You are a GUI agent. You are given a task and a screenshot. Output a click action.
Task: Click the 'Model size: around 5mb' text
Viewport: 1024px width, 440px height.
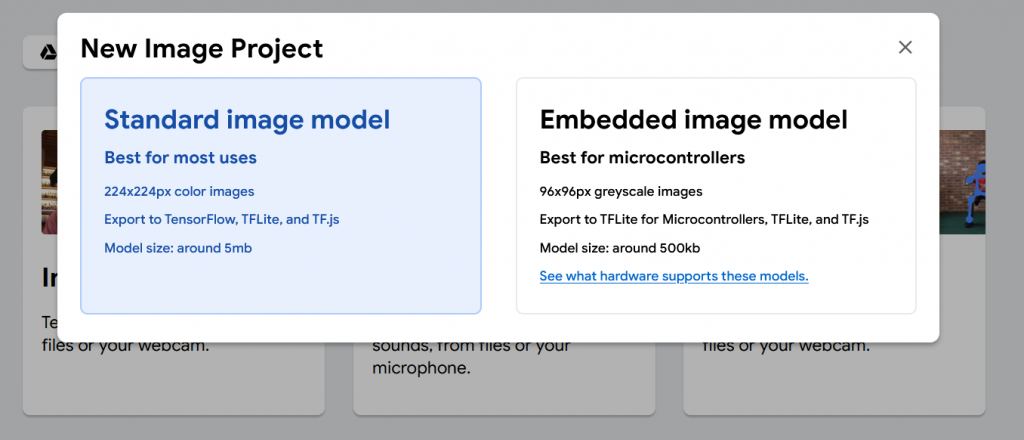(x=177, y=248)
